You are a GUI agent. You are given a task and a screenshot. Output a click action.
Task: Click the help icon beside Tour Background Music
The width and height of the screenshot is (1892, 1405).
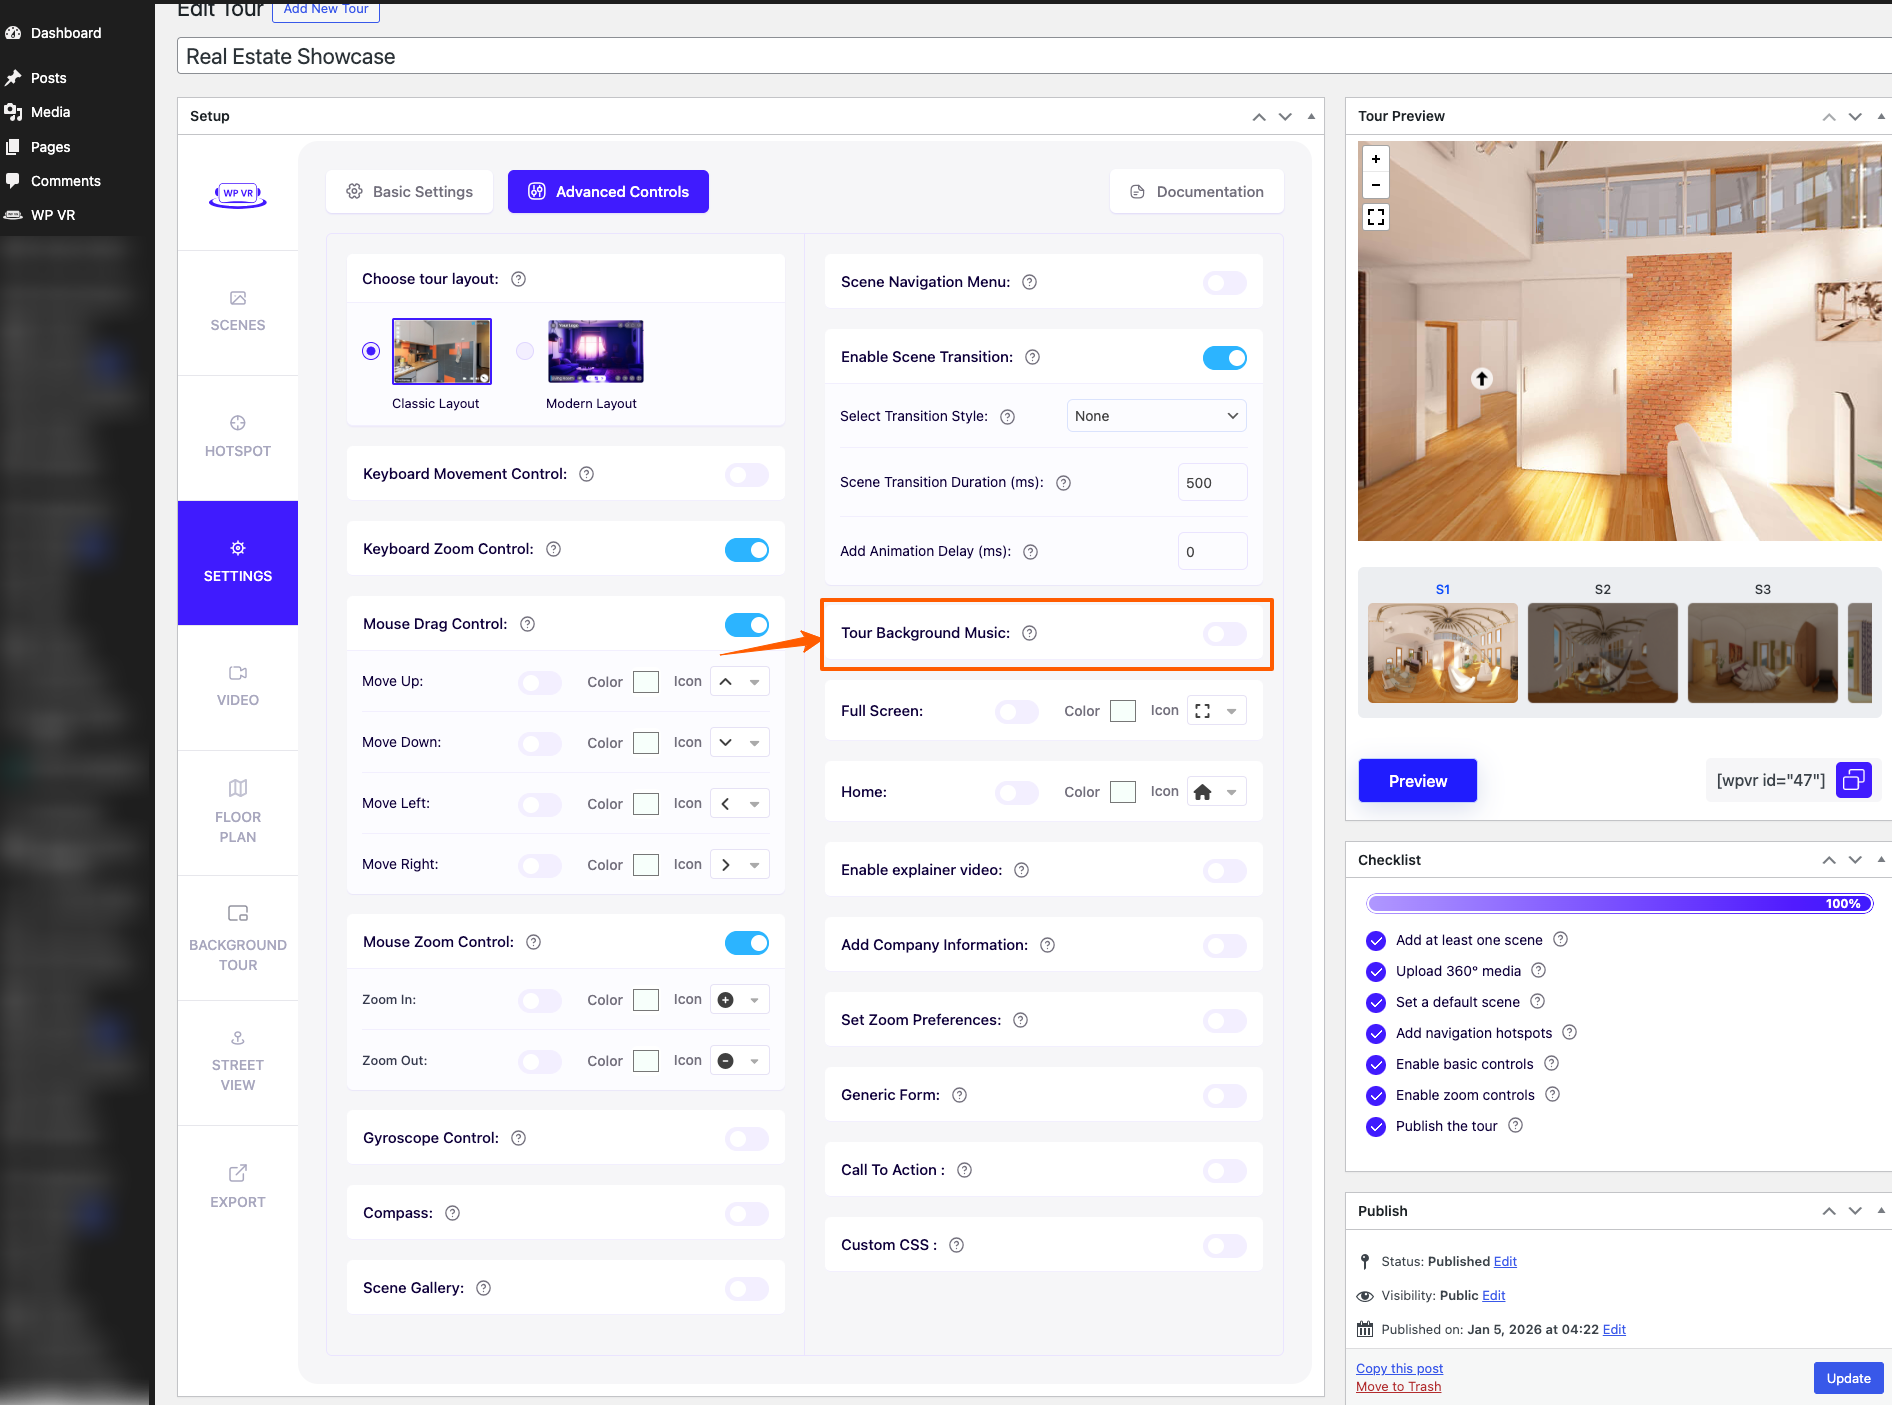click(1029, 633)
